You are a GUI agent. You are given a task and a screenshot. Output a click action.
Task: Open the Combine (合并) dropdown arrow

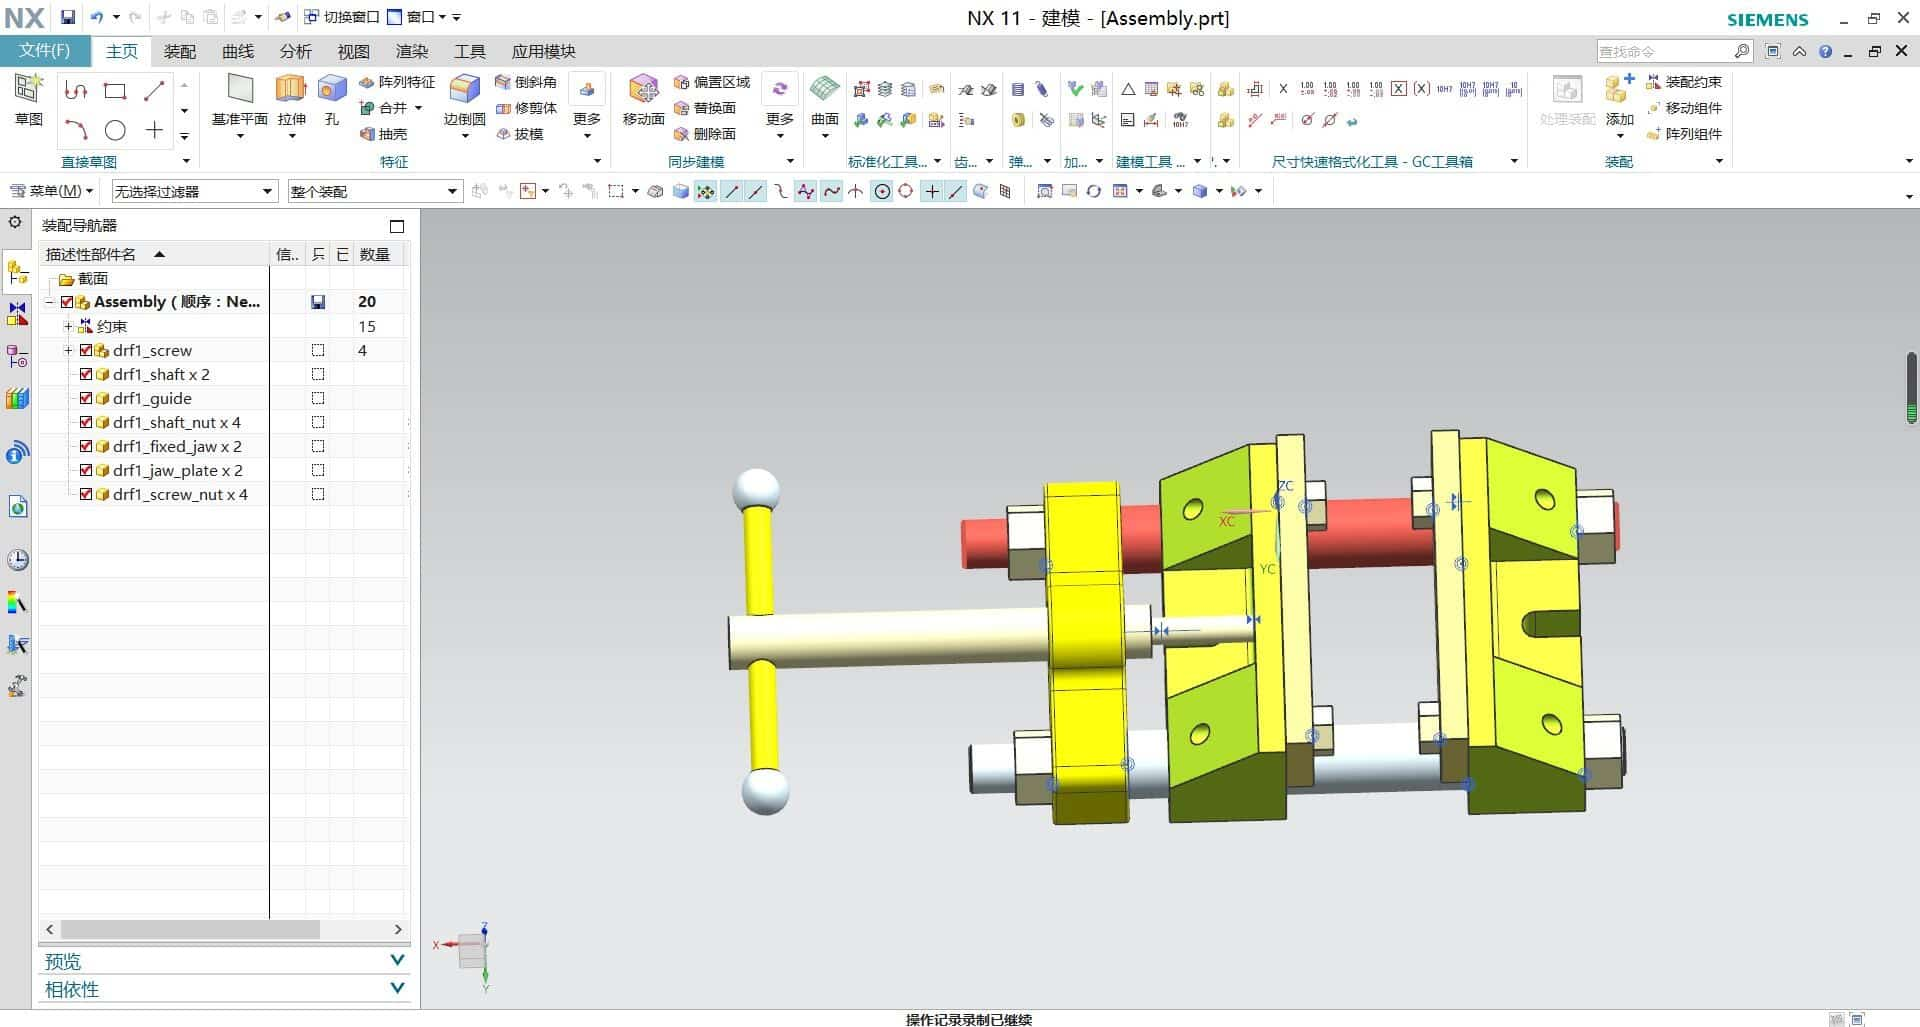[x=418, y=108]
